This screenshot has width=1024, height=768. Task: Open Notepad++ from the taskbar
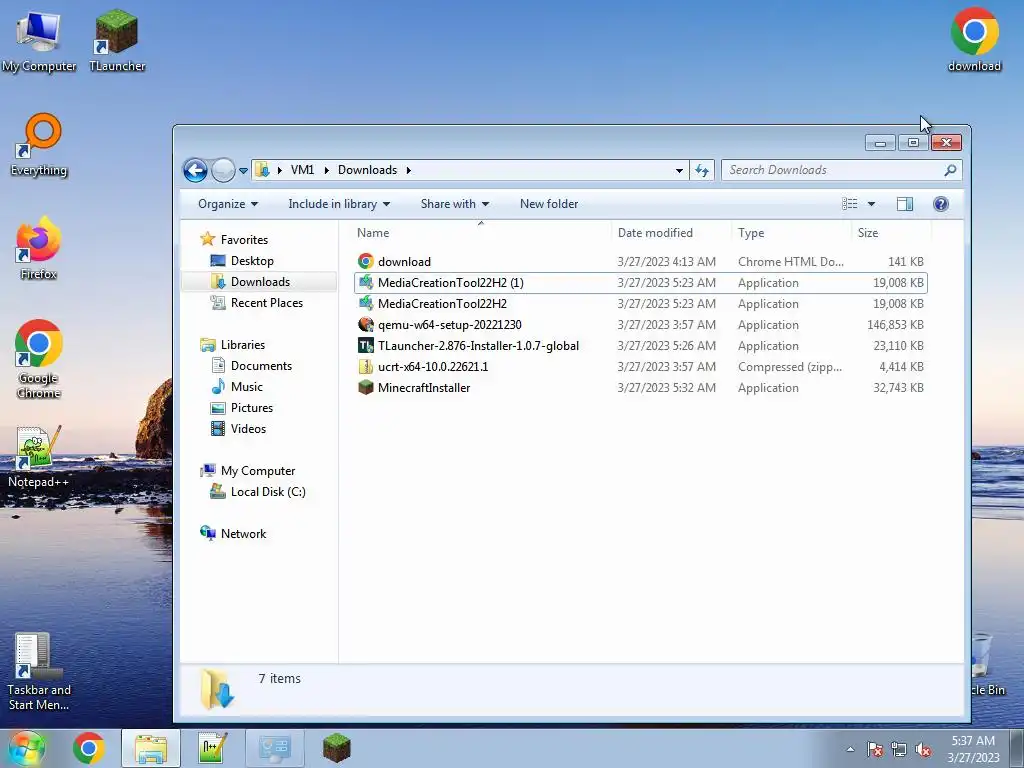213,748
